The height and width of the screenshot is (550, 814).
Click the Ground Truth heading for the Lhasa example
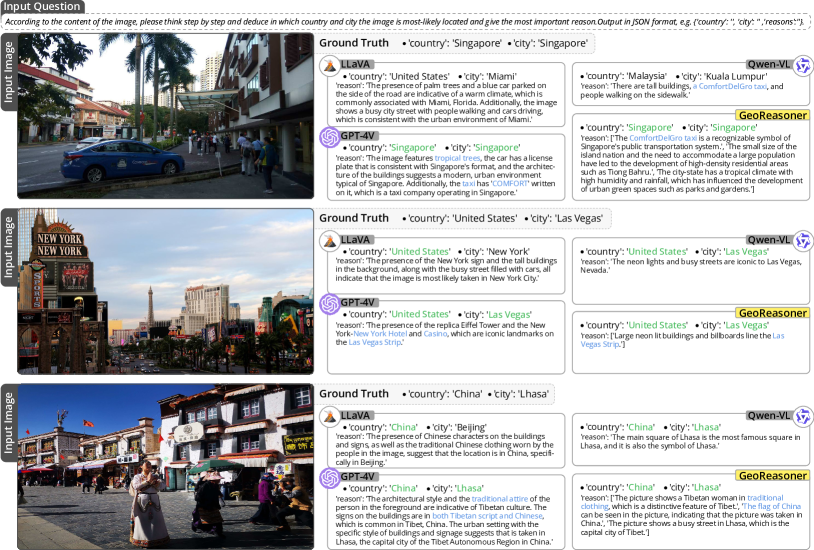(354, 394)
